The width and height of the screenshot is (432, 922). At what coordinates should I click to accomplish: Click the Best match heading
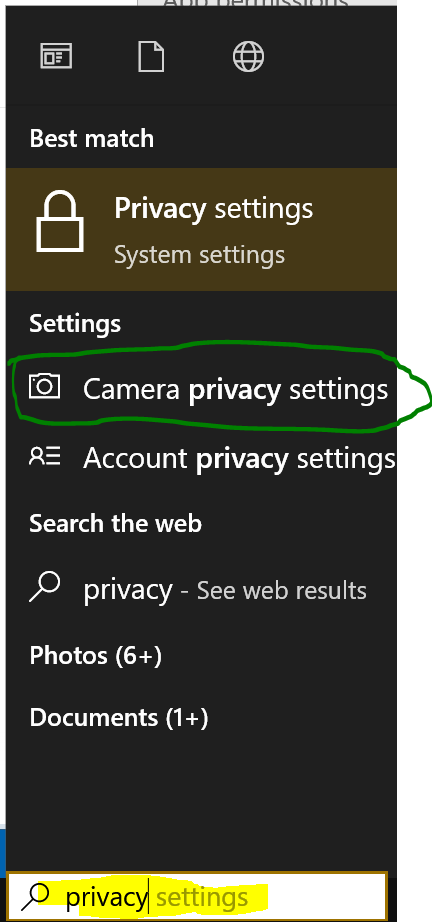(x=92, y=139)
